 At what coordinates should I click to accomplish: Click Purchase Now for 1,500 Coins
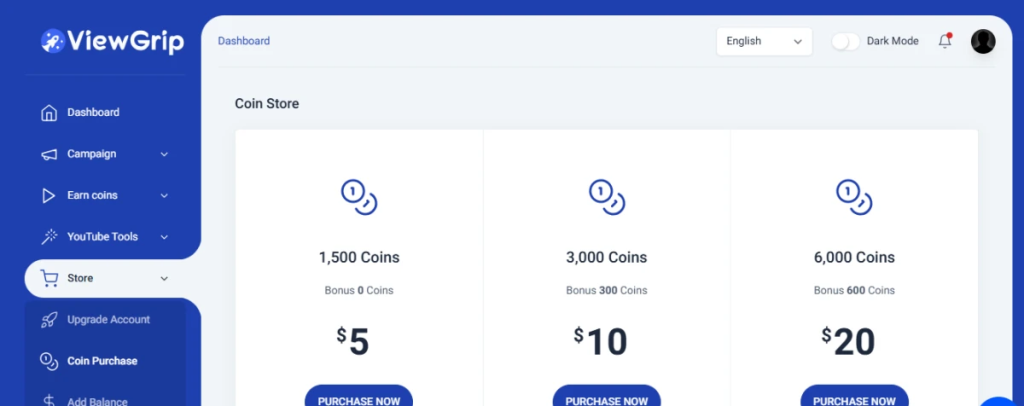pyautogui.click(x=359, y=396)
